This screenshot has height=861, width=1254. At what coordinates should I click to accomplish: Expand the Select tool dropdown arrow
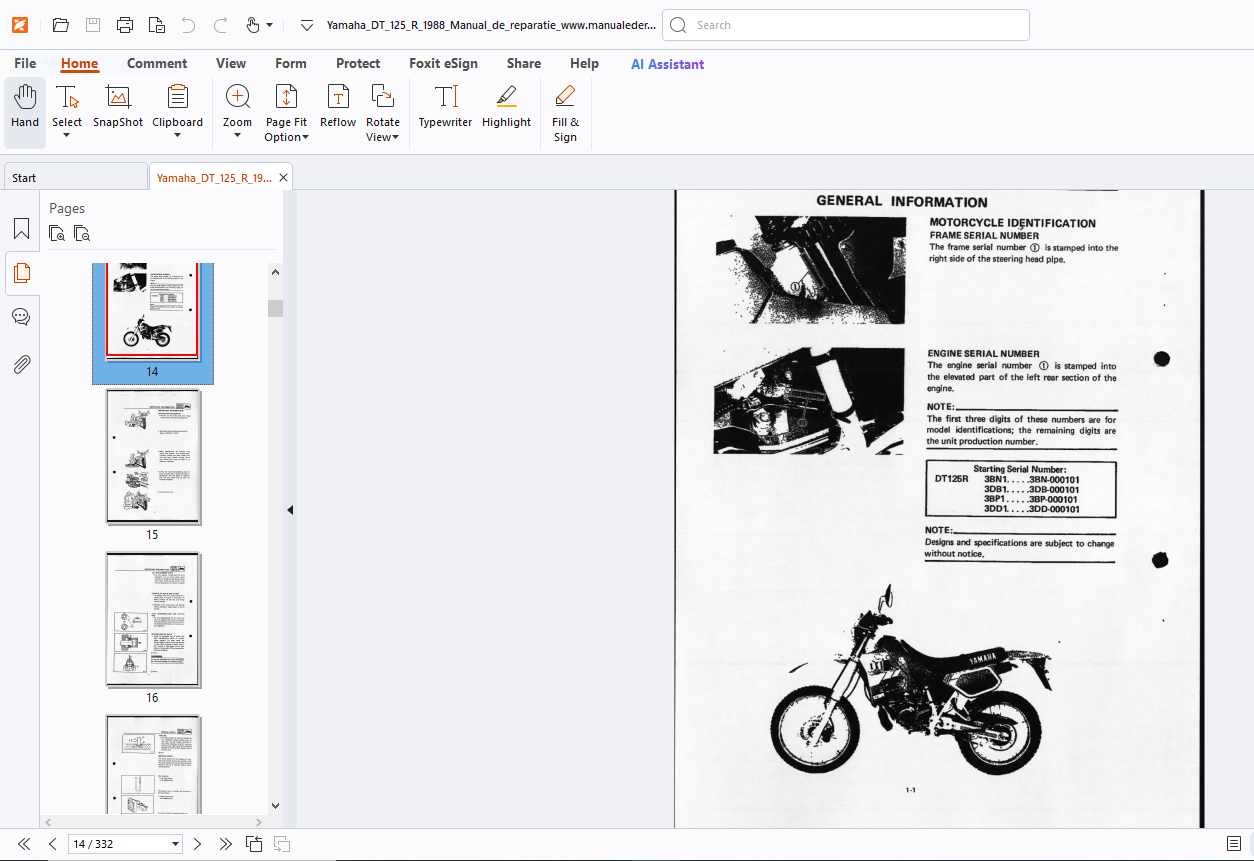(67, 136)
